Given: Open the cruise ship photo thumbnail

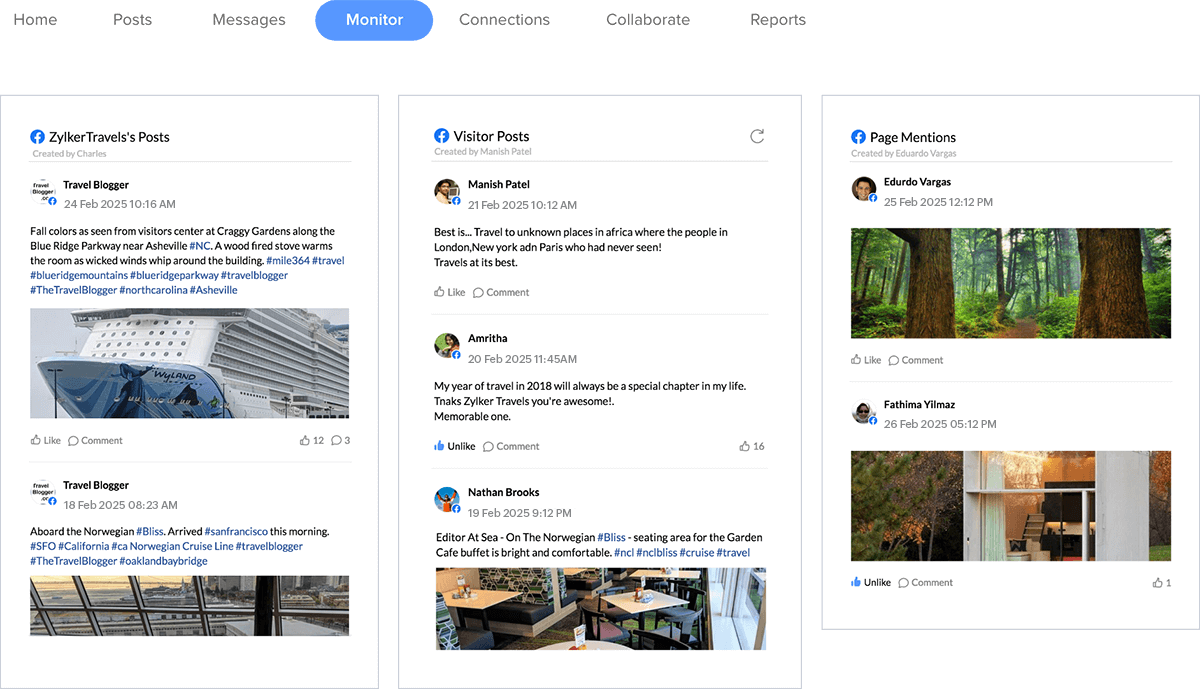Looking at the screenshot, I should pos(190,363).
